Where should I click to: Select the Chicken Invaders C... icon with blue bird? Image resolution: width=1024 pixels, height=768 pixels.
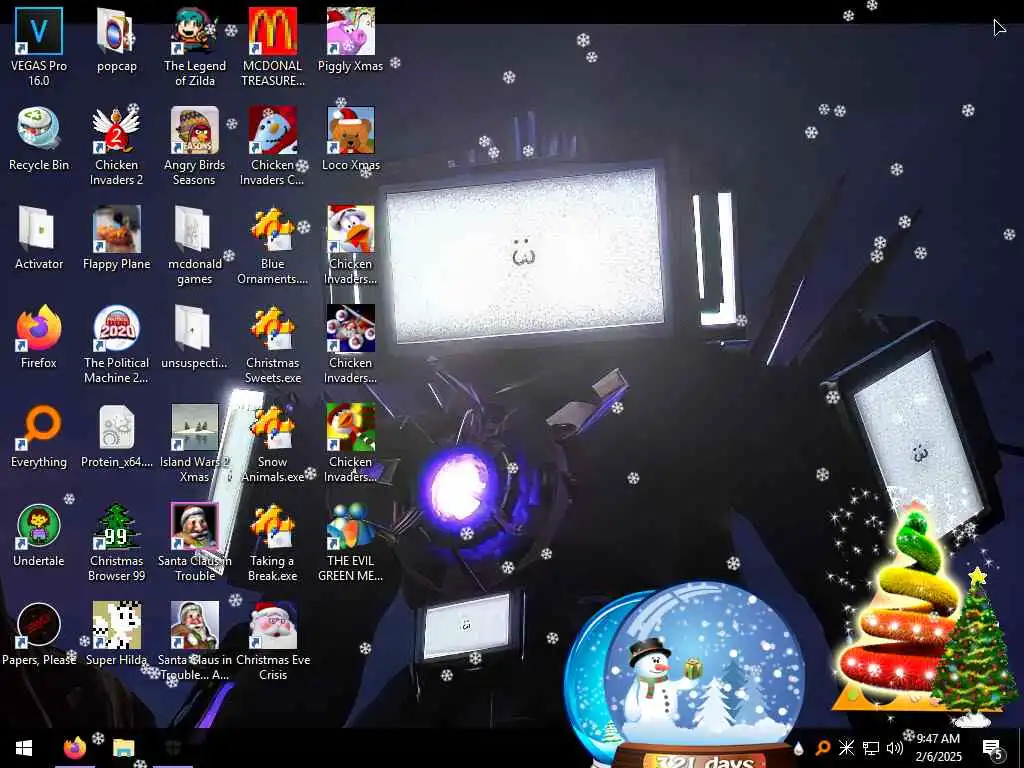pos(273,146)
